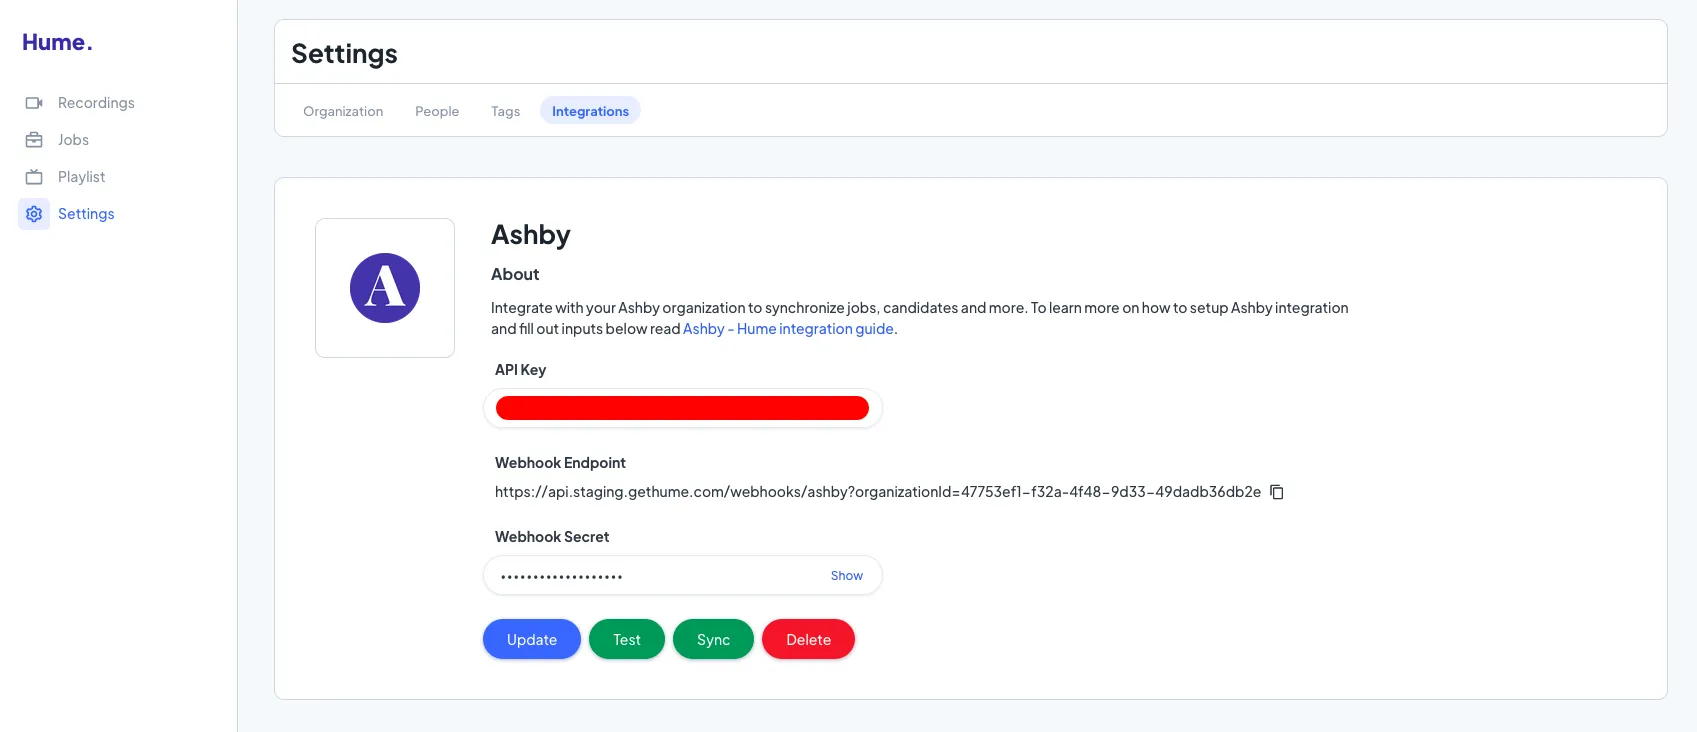Switch to the Organization tab
Image resolution: width=1697 pixels, height=732 pixels.
click(x=343, y=111)
